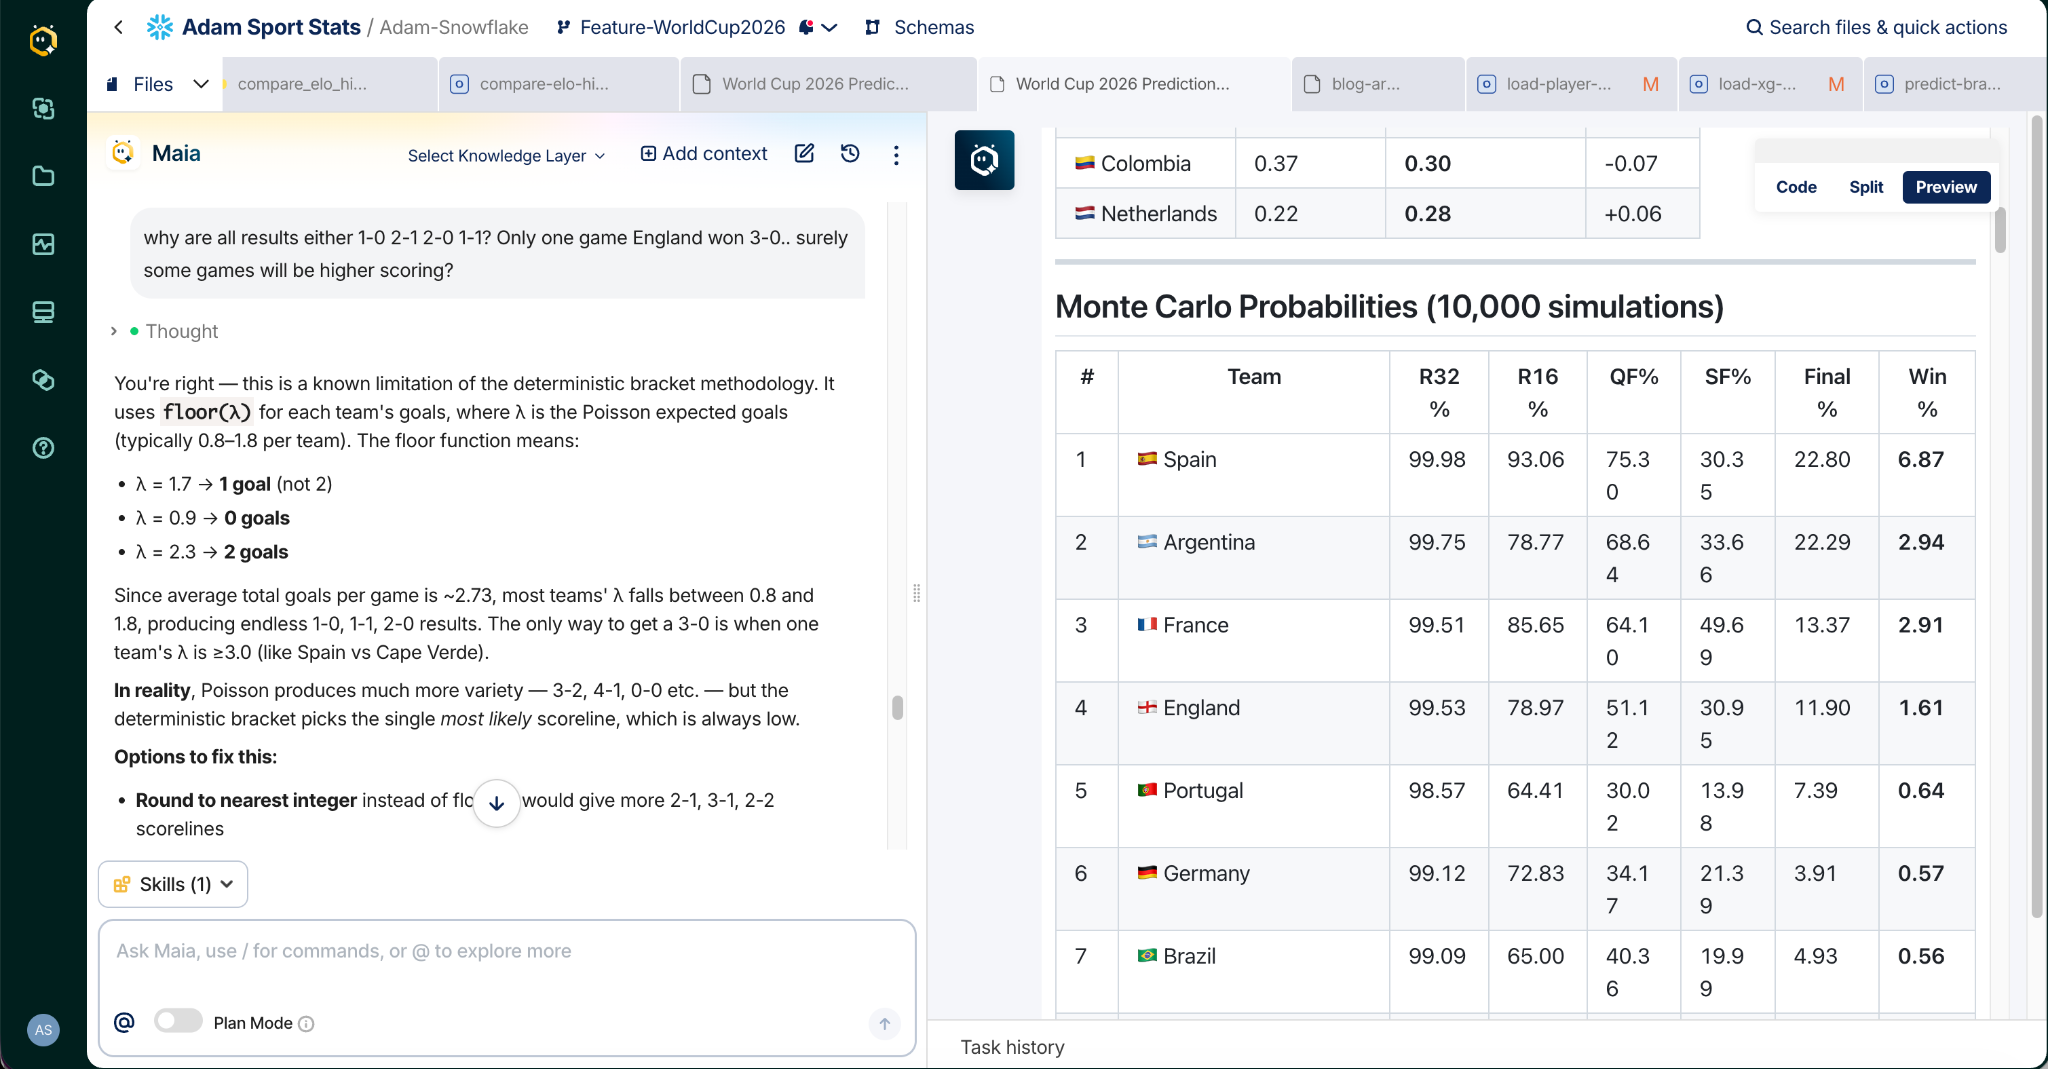Click the scroll-to-bottom arrow in chat
The height and width of the screenshot is (1069, 2048).
(497, 803)
